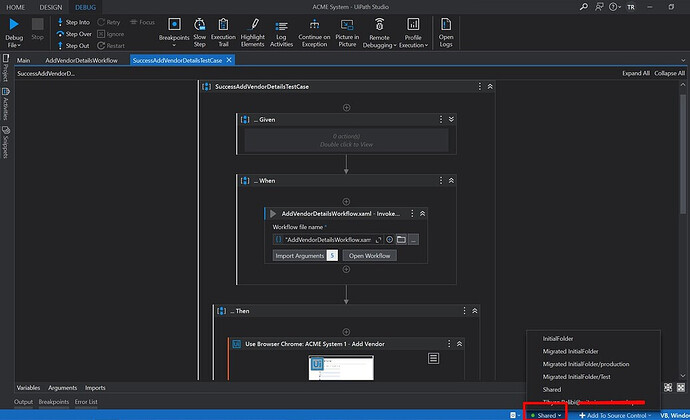
Task: Click the Debug File play button
Action: tap(14, 25)
